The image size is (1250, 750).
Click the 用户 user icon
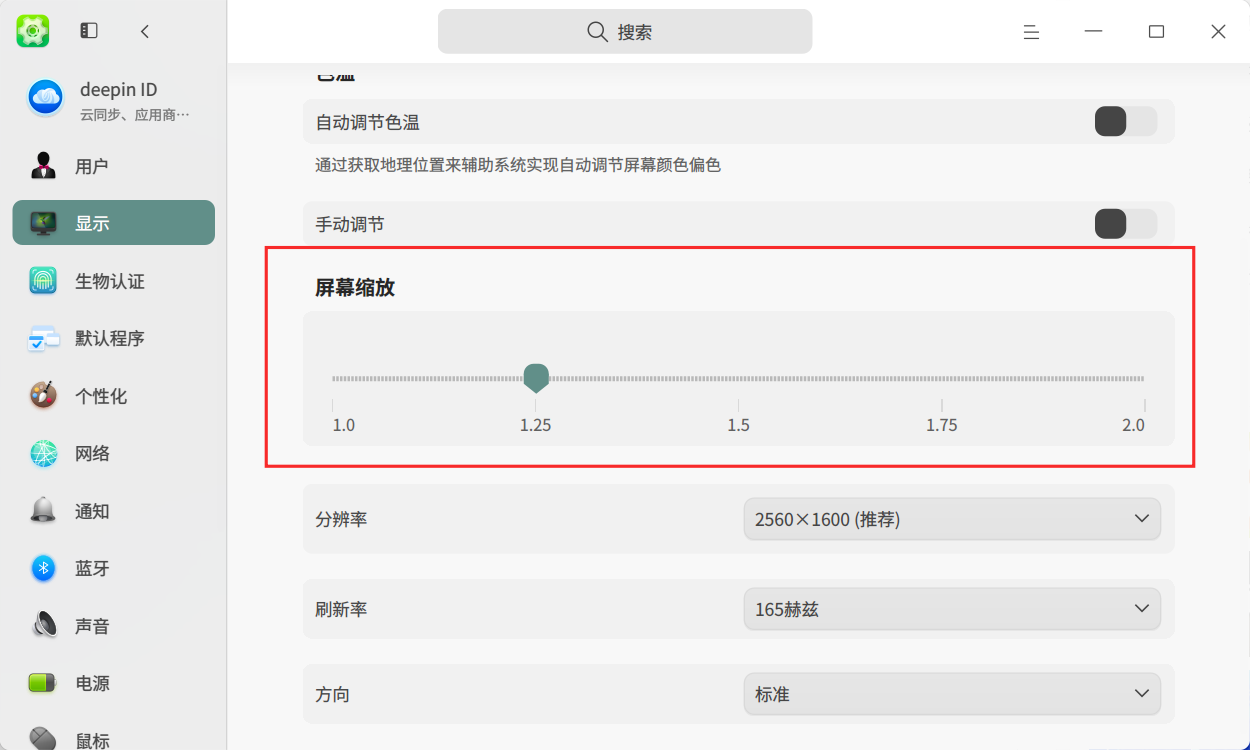(x=43, y=166)
